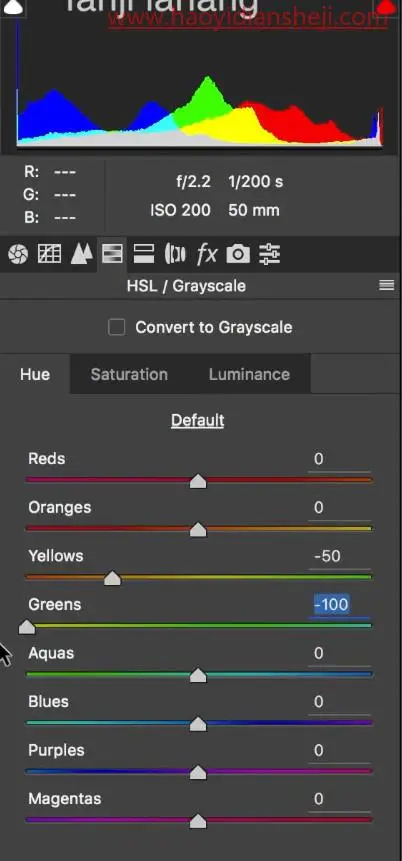
Task: Open the Basic panel aperture icon
Action: (x=18, y=254)
